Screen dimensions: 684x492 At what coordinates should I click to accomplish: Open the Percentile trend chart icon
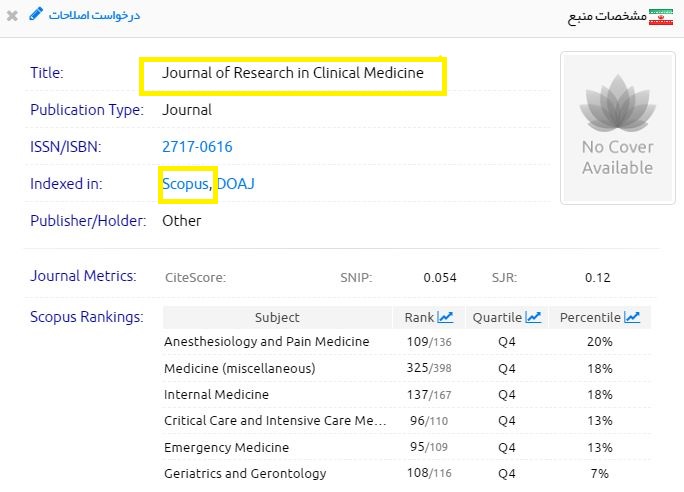click(x=632, y=317)
